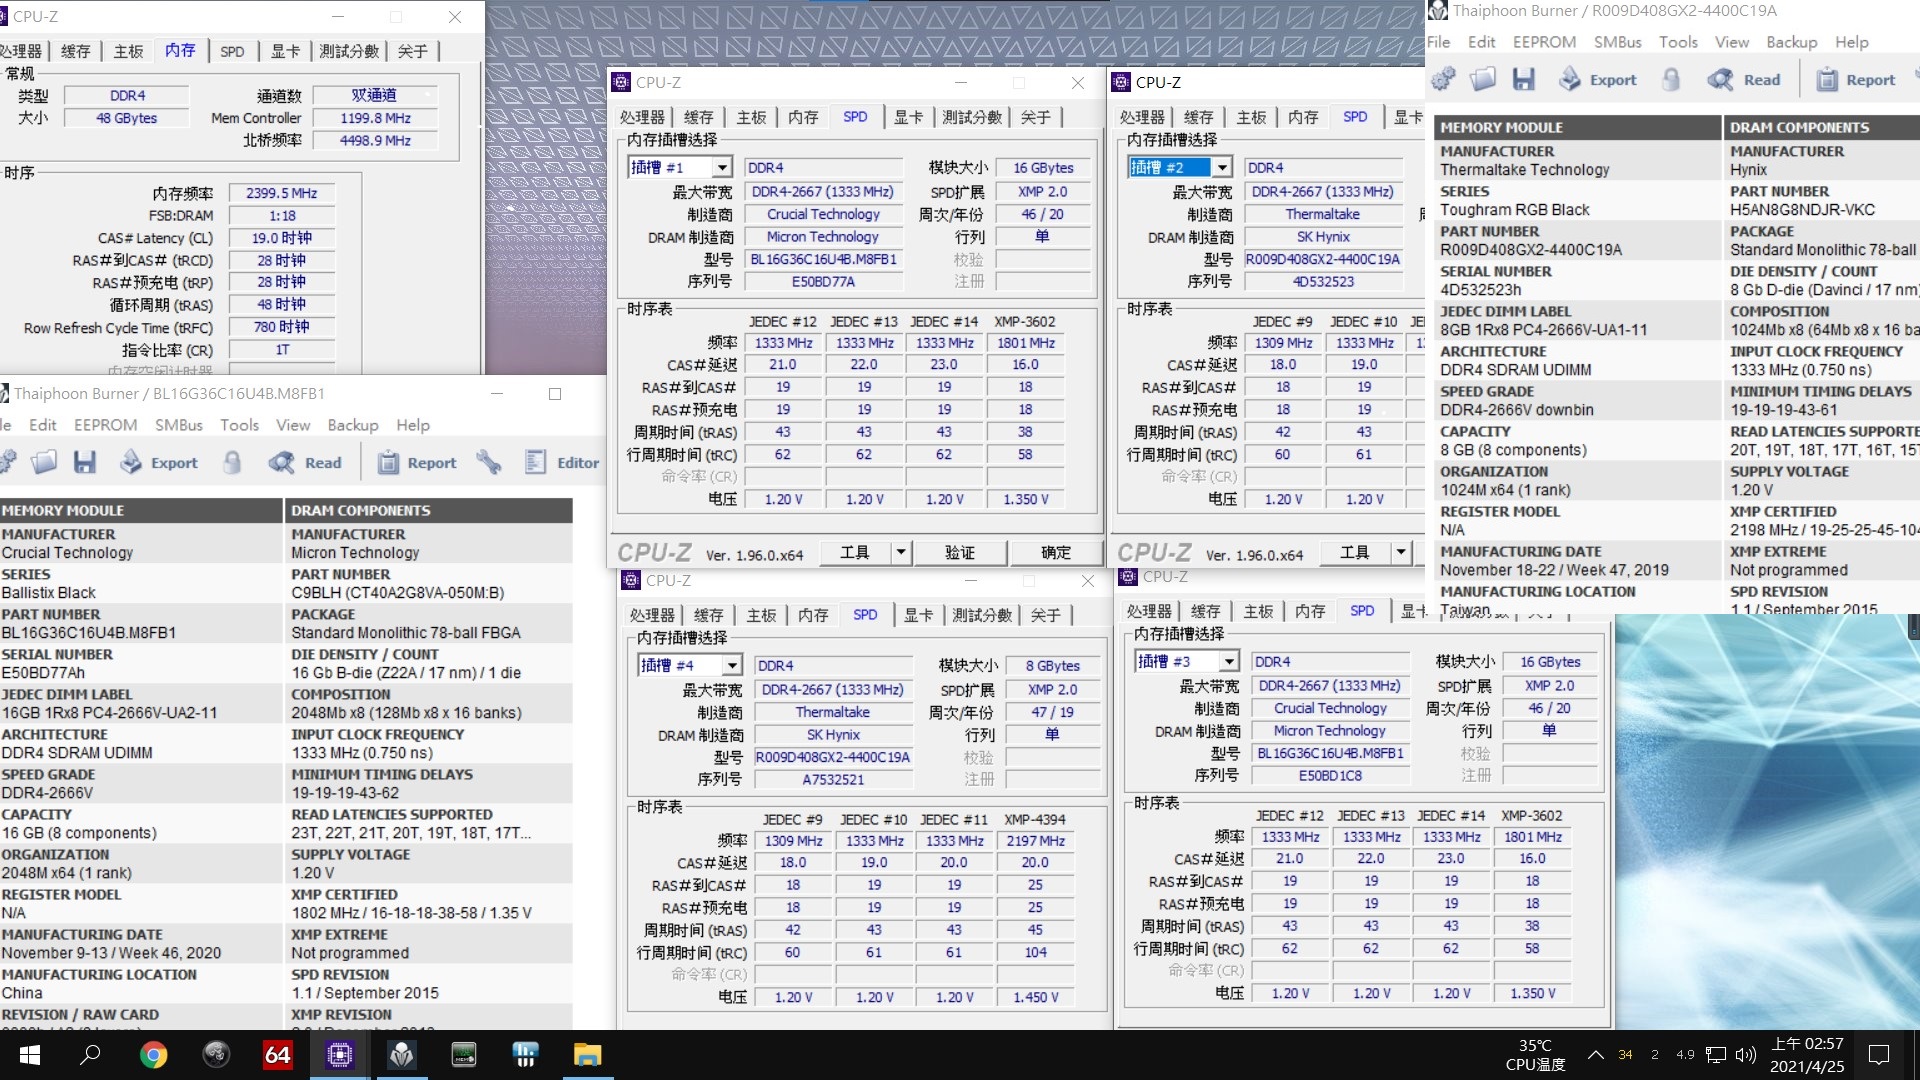Click the 48 GBytes size field
The image size is (1920, 1080).
[x=127, y=117]
